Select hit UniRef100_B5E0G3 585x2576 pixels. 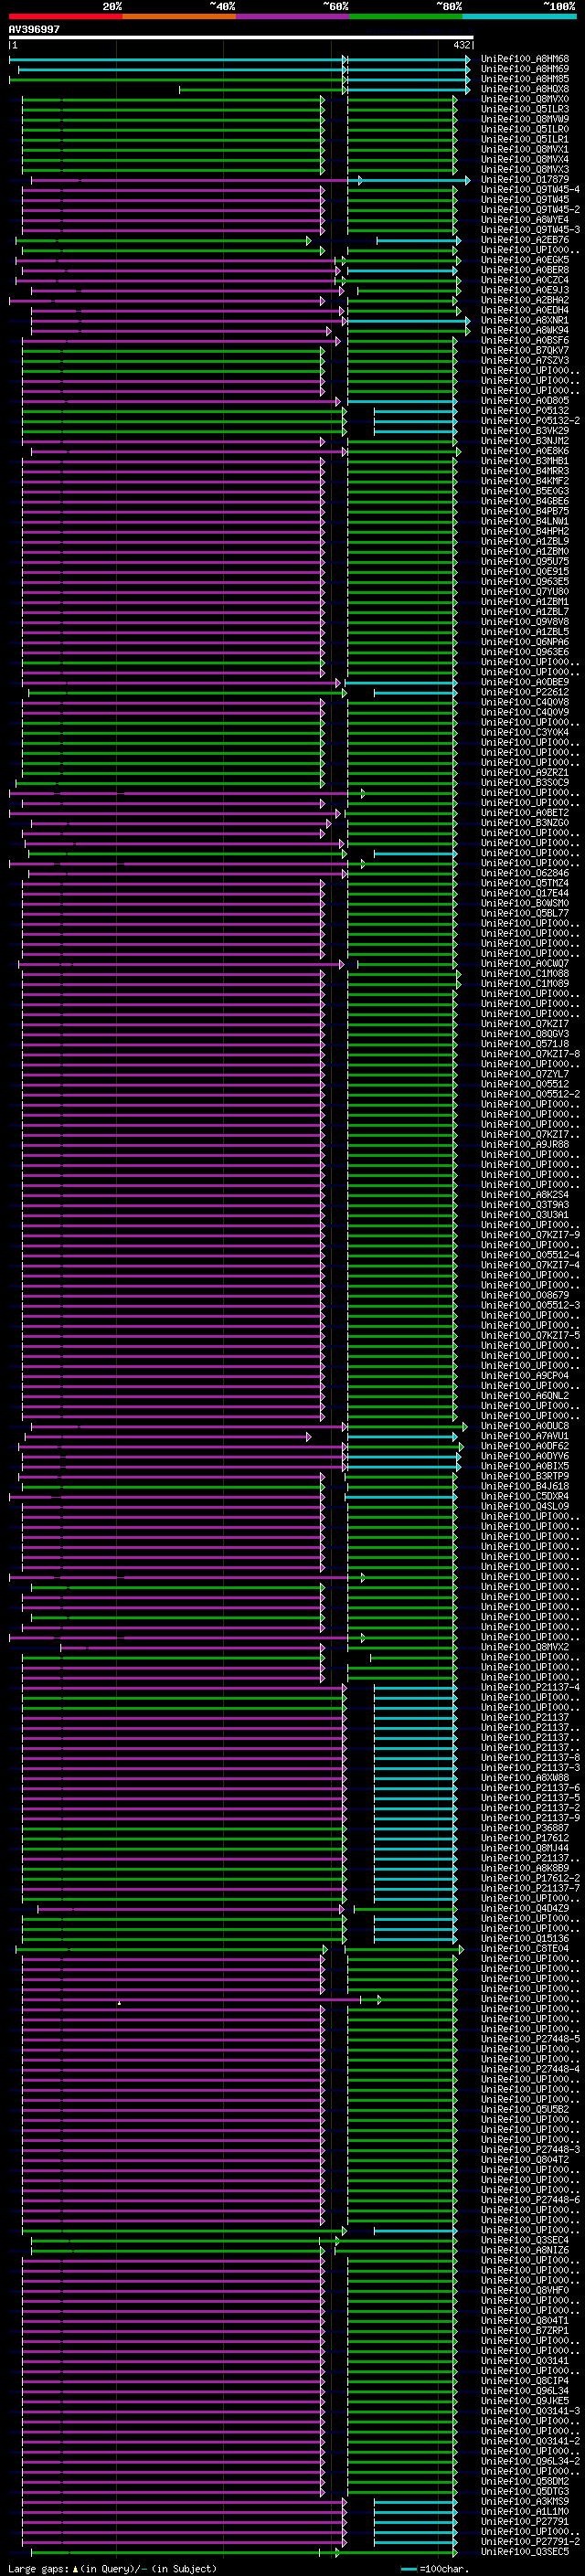click(x=525, y=491)
